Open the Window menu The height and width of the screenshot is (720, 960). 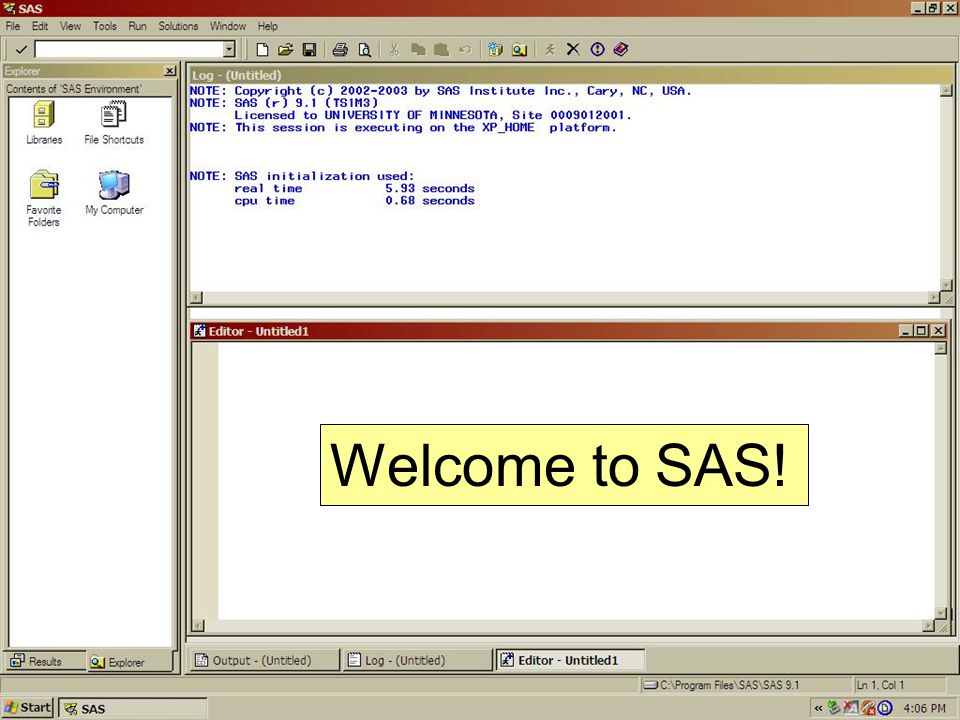click(228, 26)
